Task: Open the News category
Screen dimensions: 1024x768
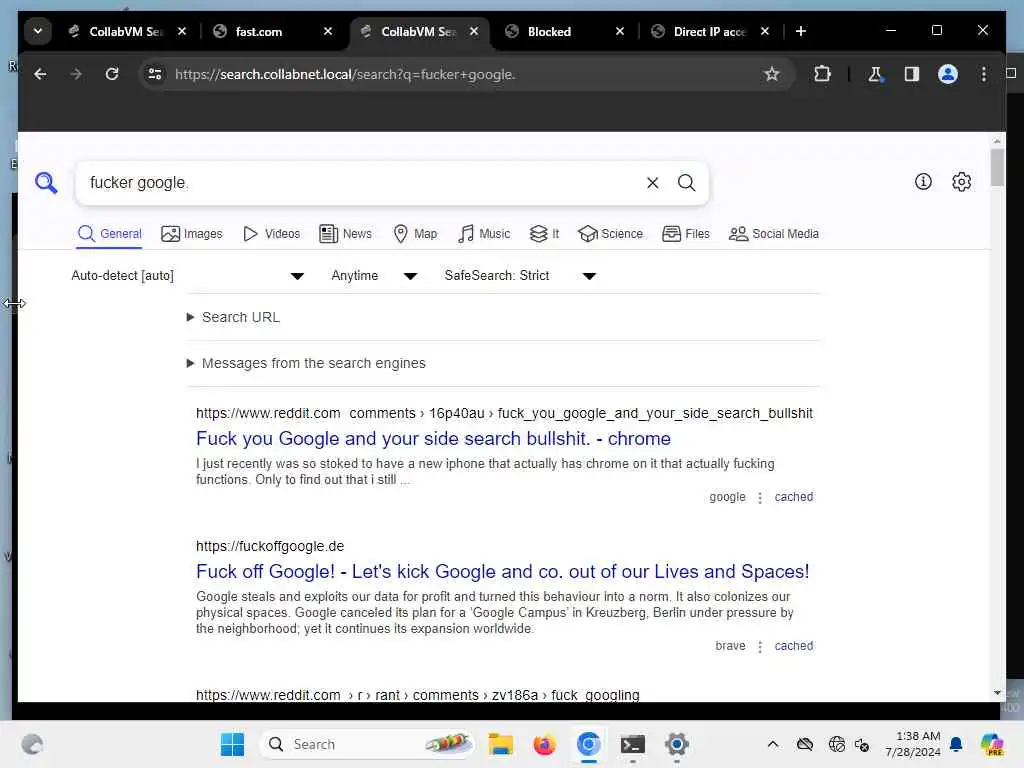Action: tap(345, 234)
